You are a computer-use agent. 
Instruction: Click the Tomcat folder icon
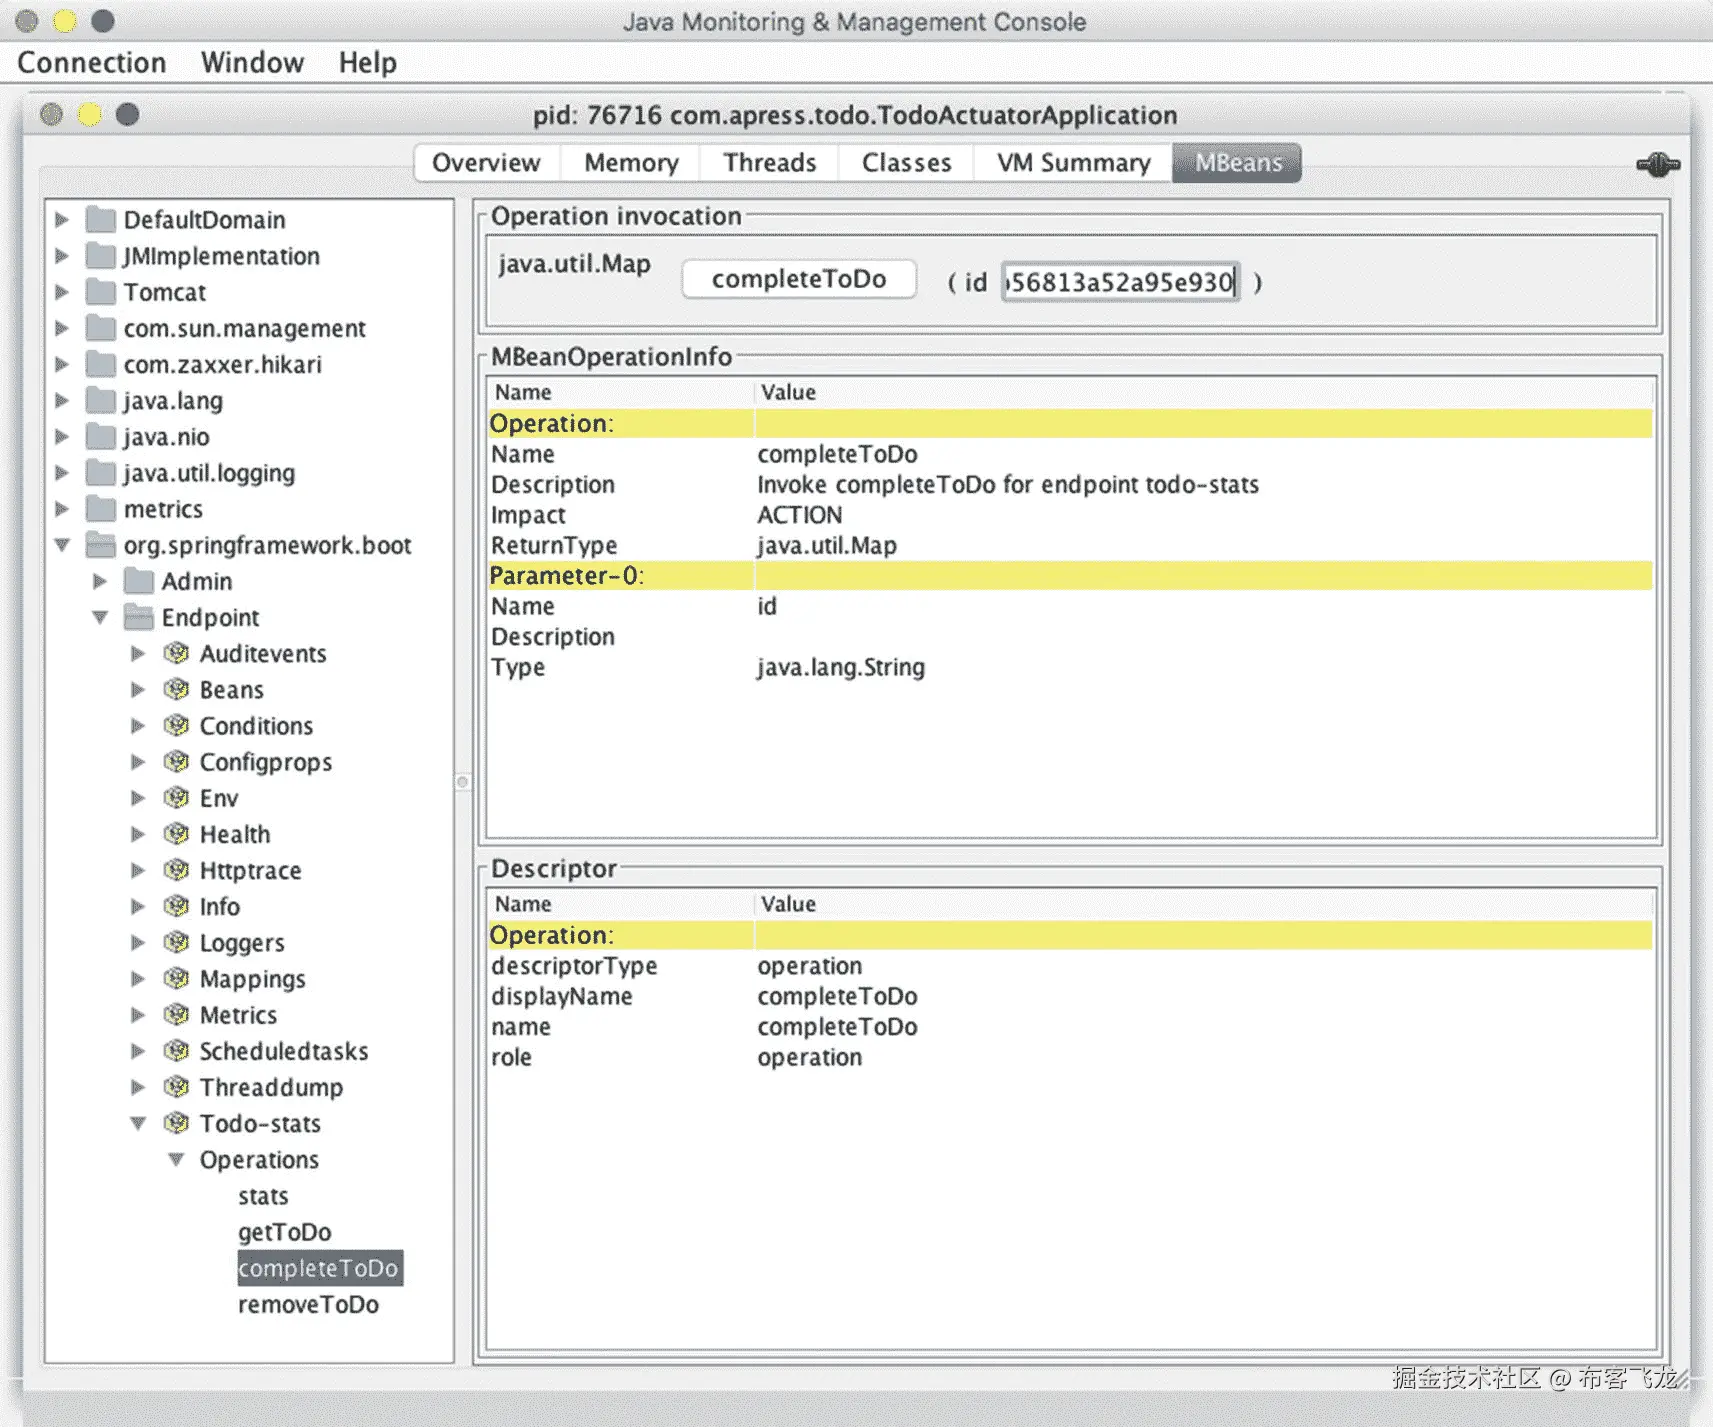point(100,291)
